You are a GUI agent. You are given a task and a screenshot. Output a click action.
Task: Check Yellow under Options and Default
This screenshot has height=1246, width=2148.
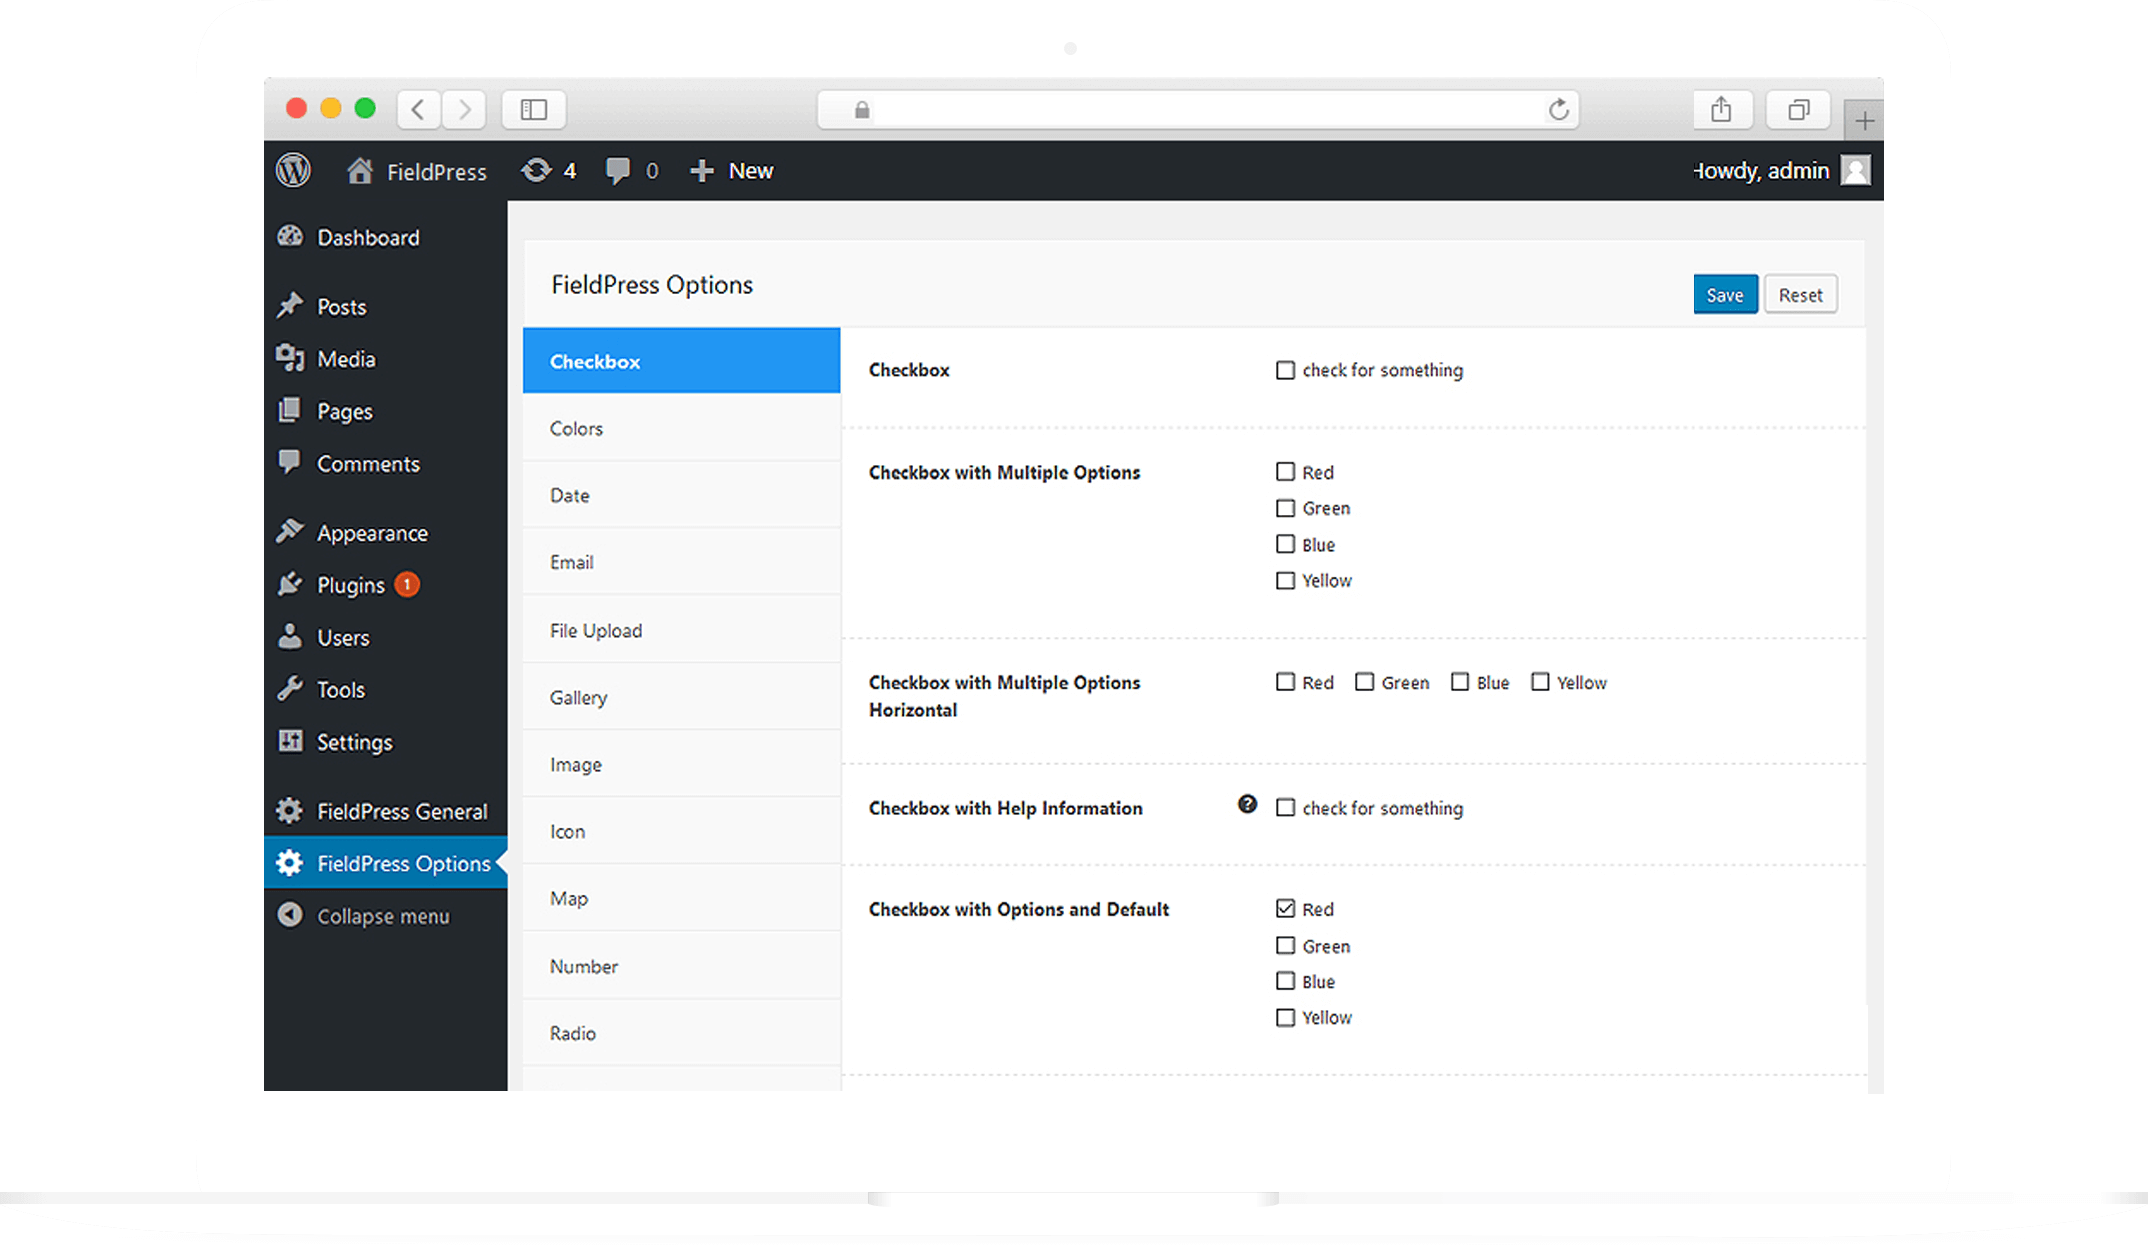[x=1285, y=1017]
